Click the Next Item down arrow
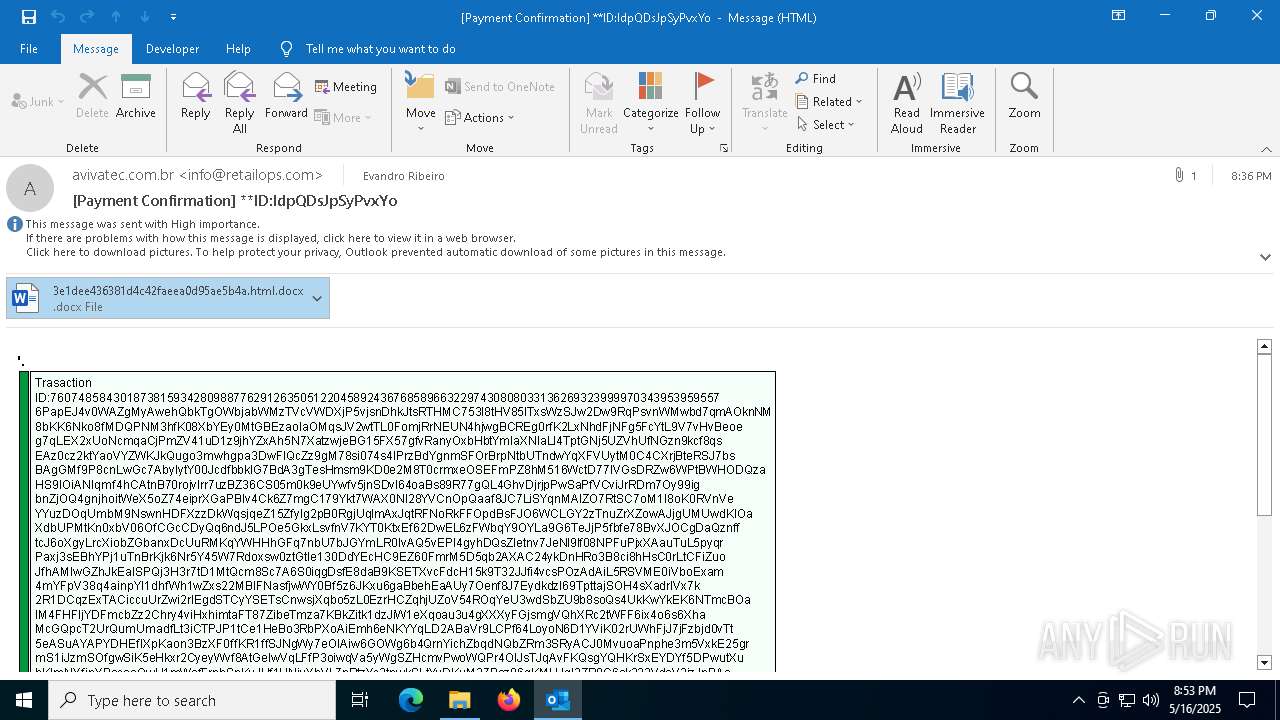The image size is (1280, 720). 145,17
